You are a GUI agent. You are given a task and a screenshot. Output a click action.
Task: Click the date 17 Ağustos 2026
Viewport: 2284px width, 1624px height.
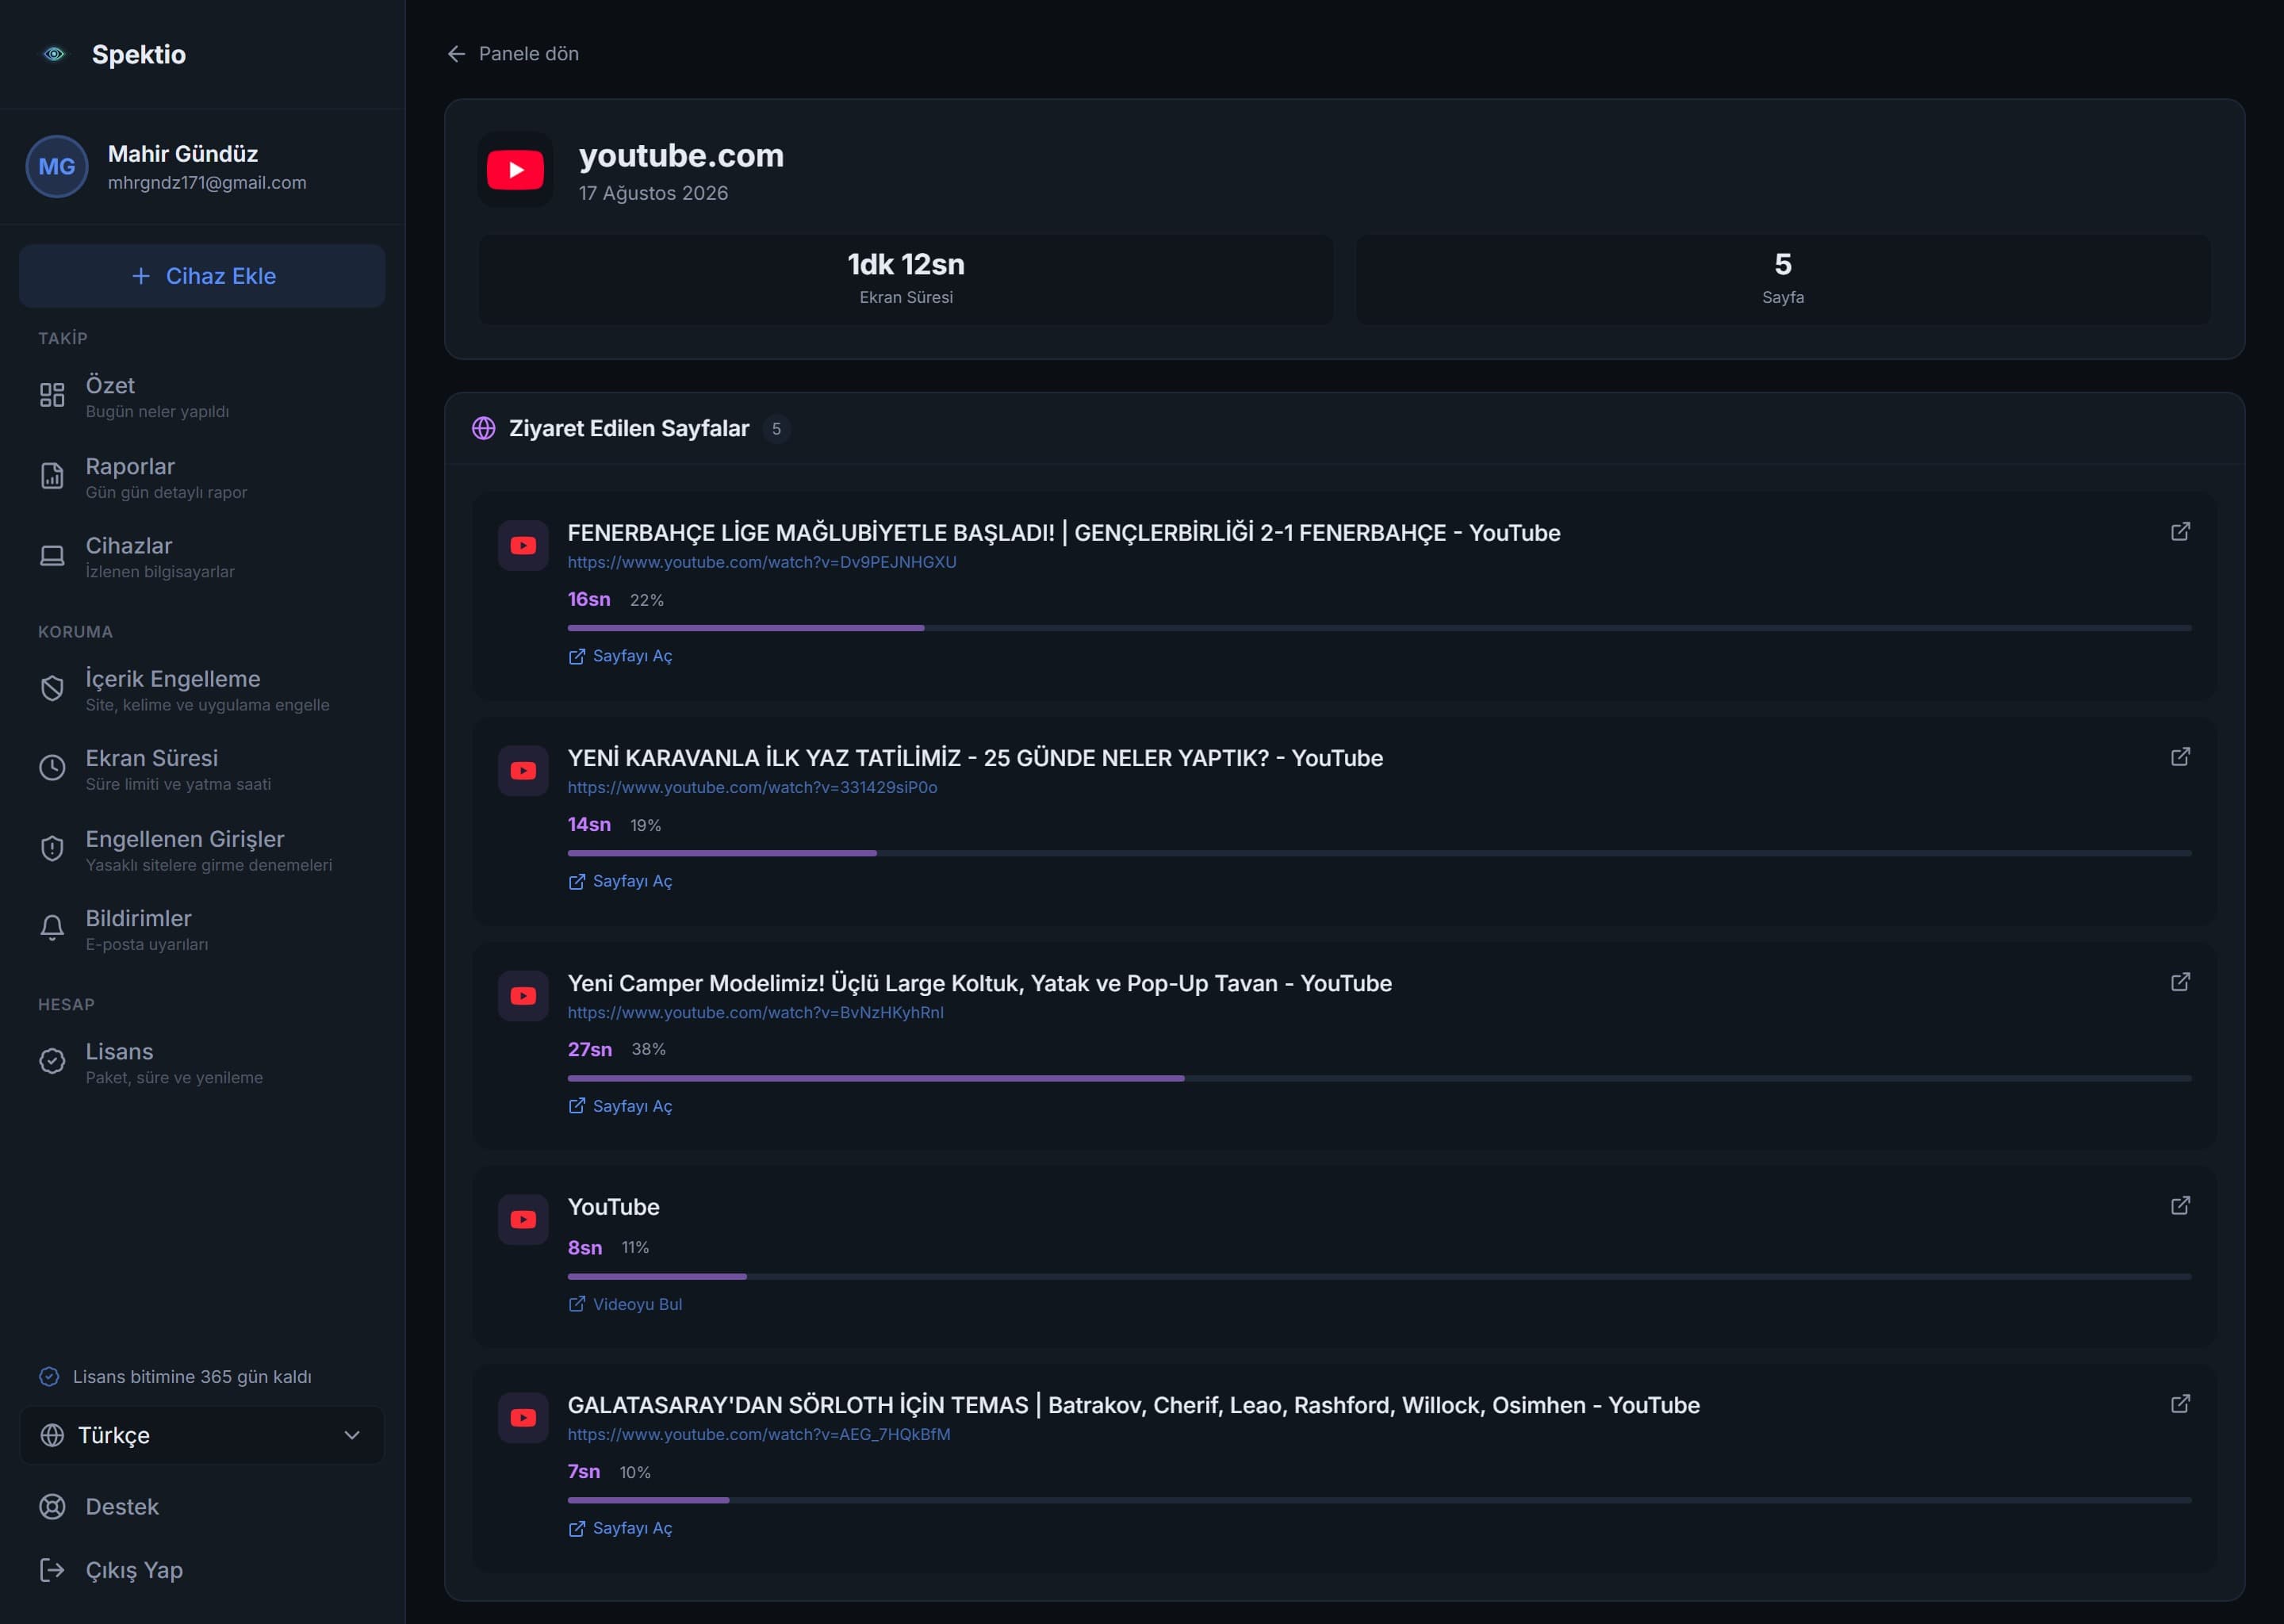pyautogui.click(x=653, y=193)
